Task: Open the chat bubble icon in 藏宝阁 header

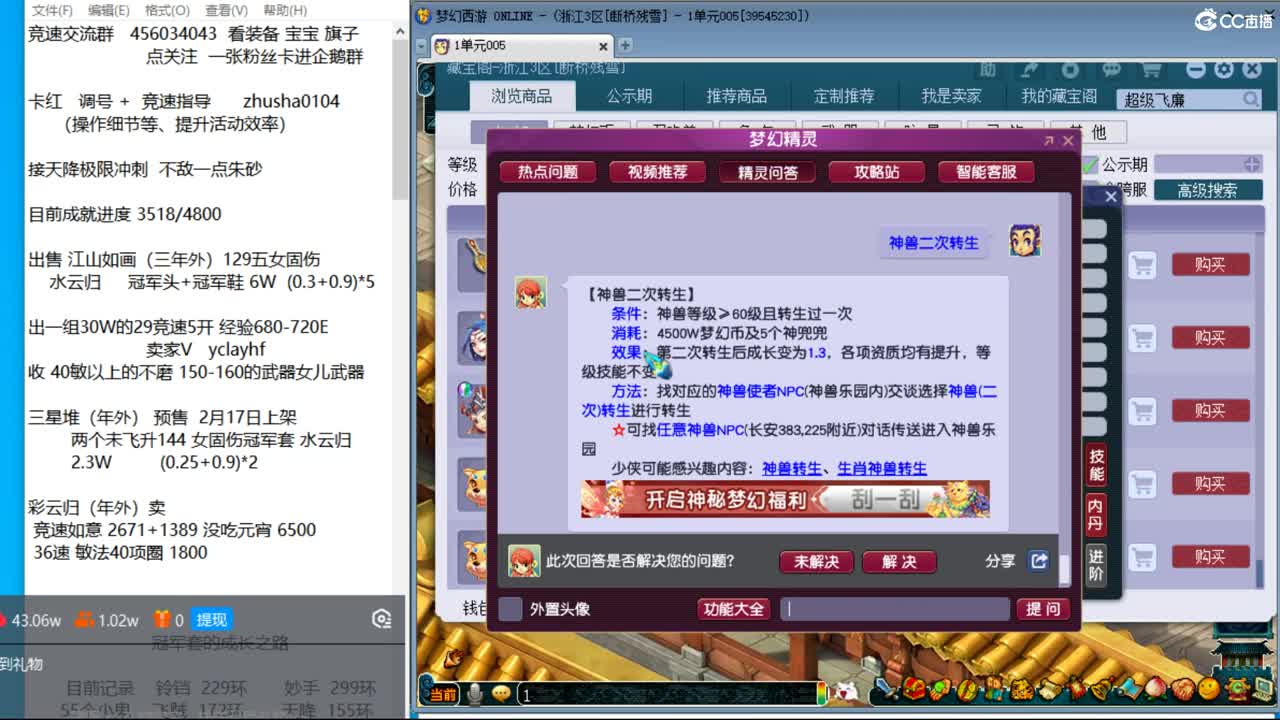Action: pyautogui.click(x=1111, y=69)
